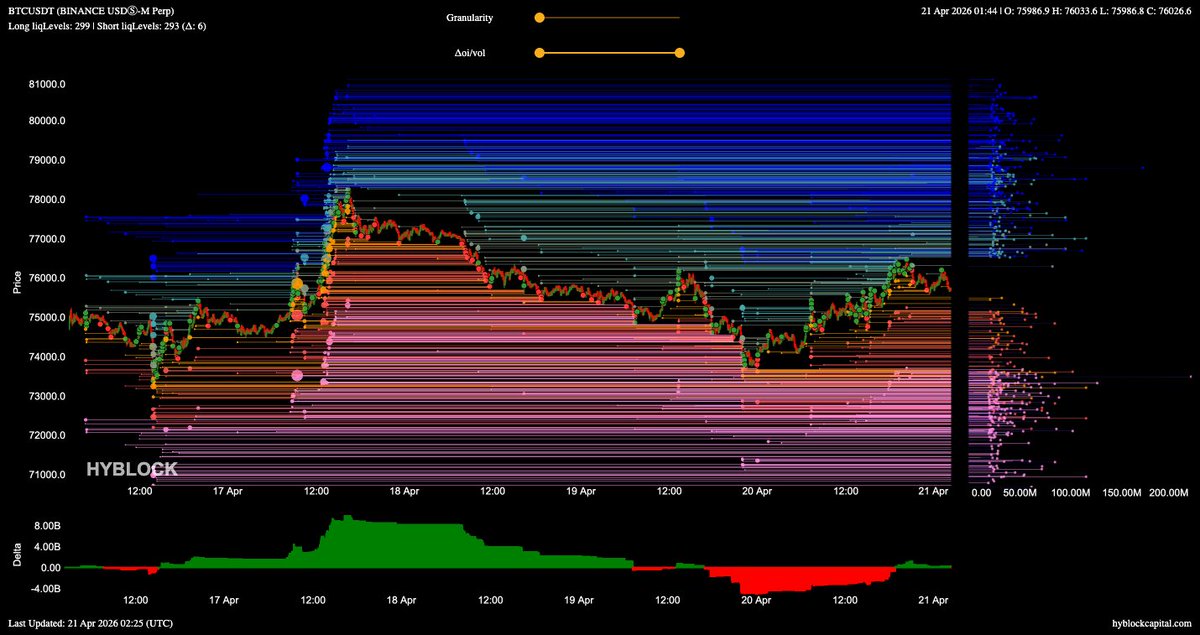Screen dimensions: 1200x635
Task: Click the -4.00B delta axis label
Action: point(46,589)
